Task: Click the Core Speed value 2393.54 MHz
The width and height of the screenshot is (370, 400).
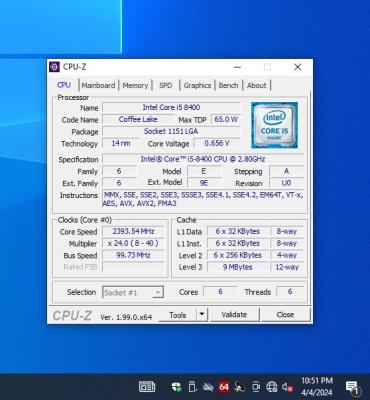Action: pos(133,231)
